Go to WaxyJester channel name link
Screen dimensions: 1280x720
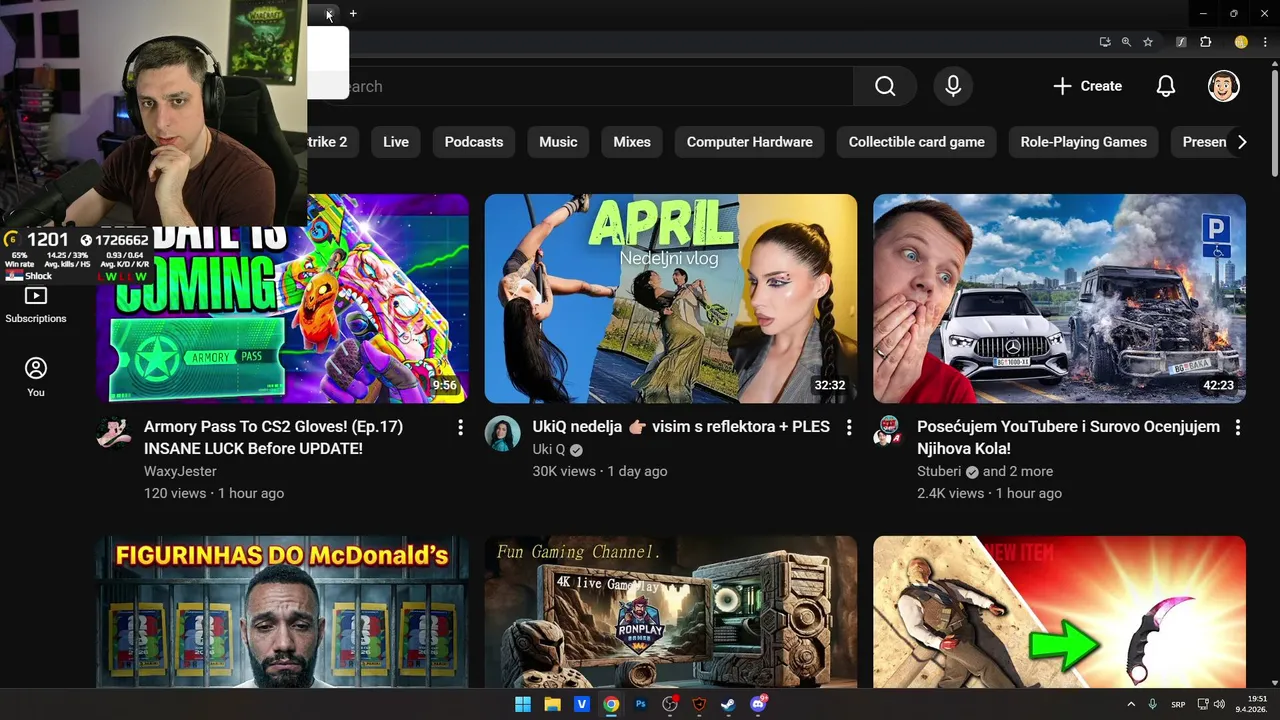(180, 471)
